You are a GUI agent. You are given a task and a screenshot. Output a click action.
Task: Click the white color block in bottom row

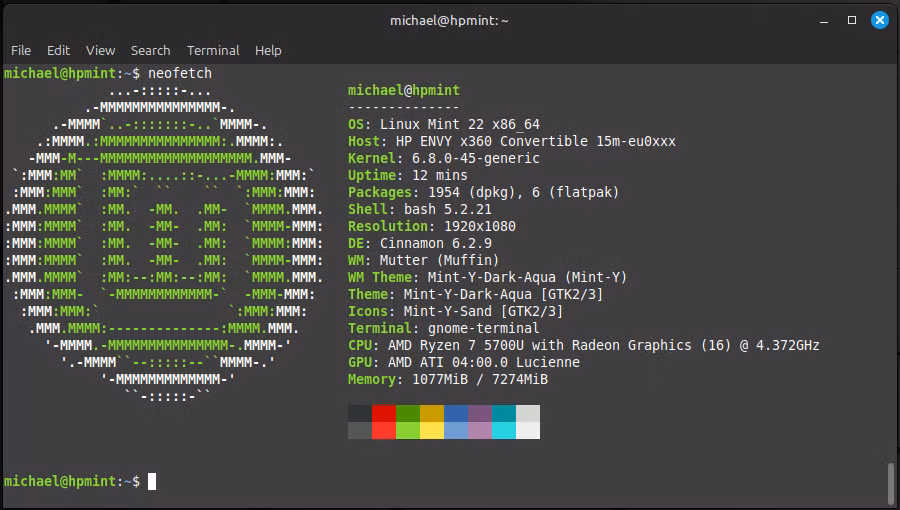[528, 430]
